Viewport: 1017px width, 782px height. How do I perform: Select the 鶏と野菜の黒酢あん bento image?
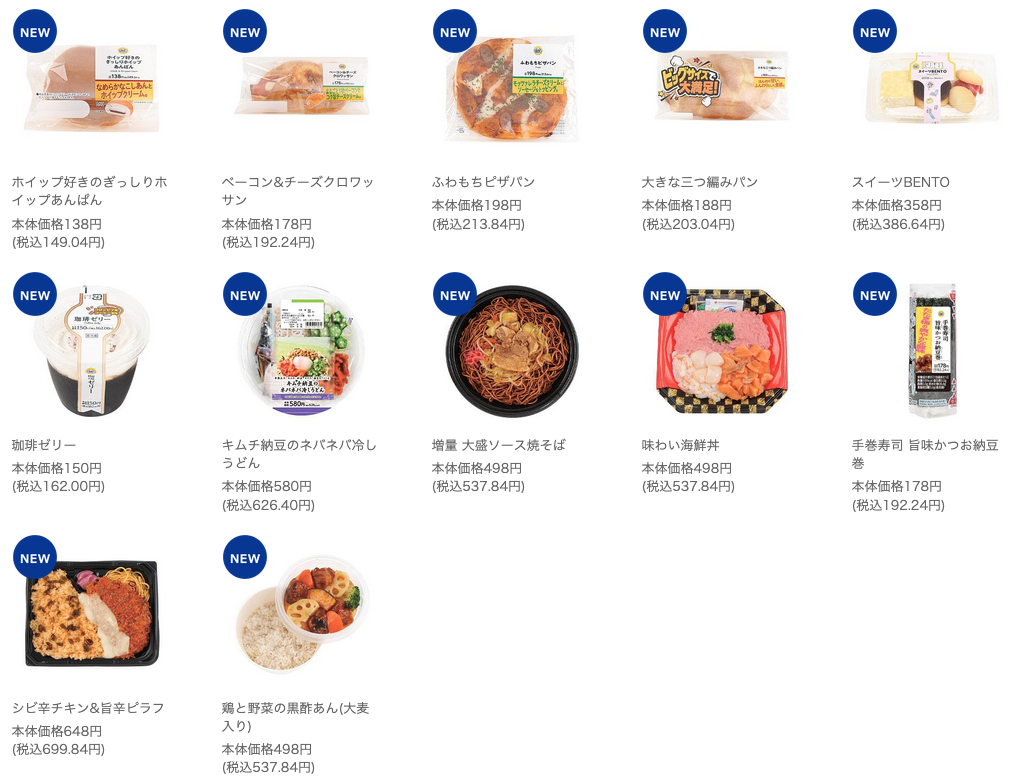(x=302, y=613)
